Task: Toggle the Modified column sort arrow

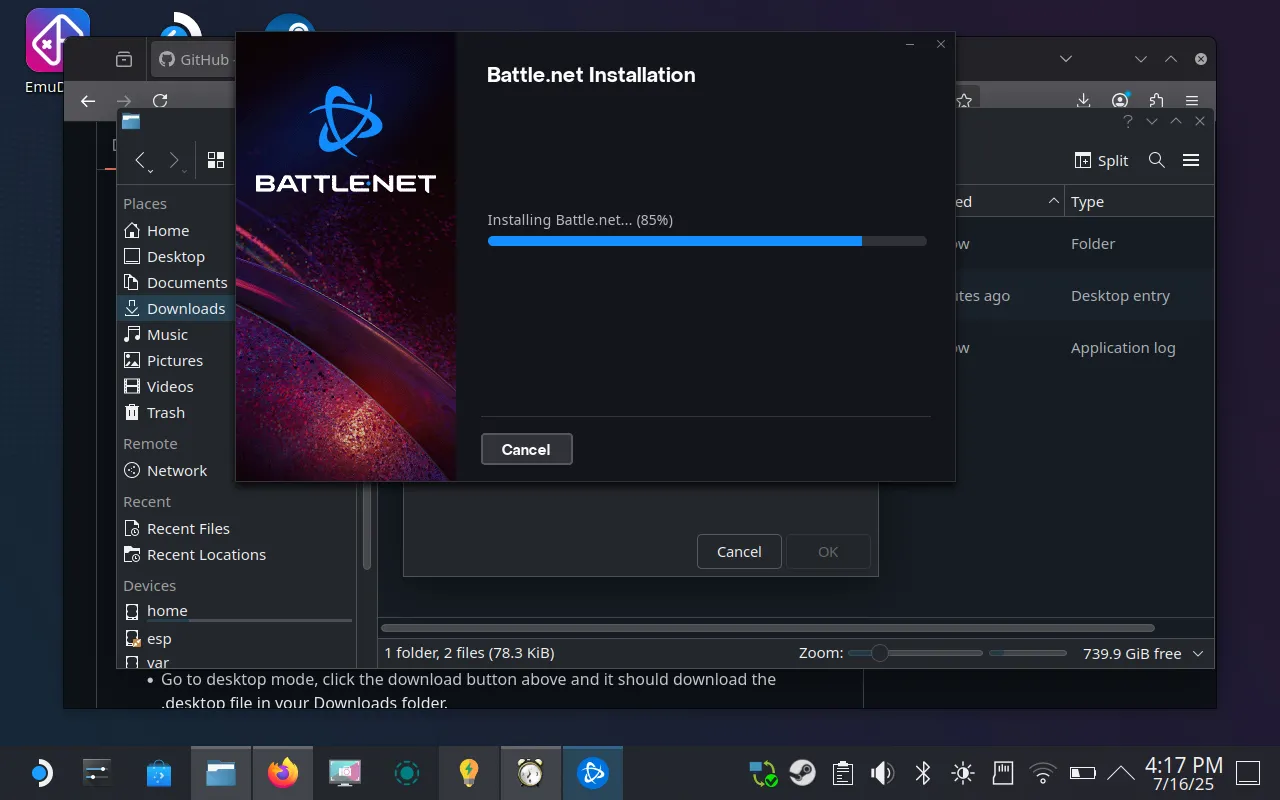Action: [x=1052, y=201]
